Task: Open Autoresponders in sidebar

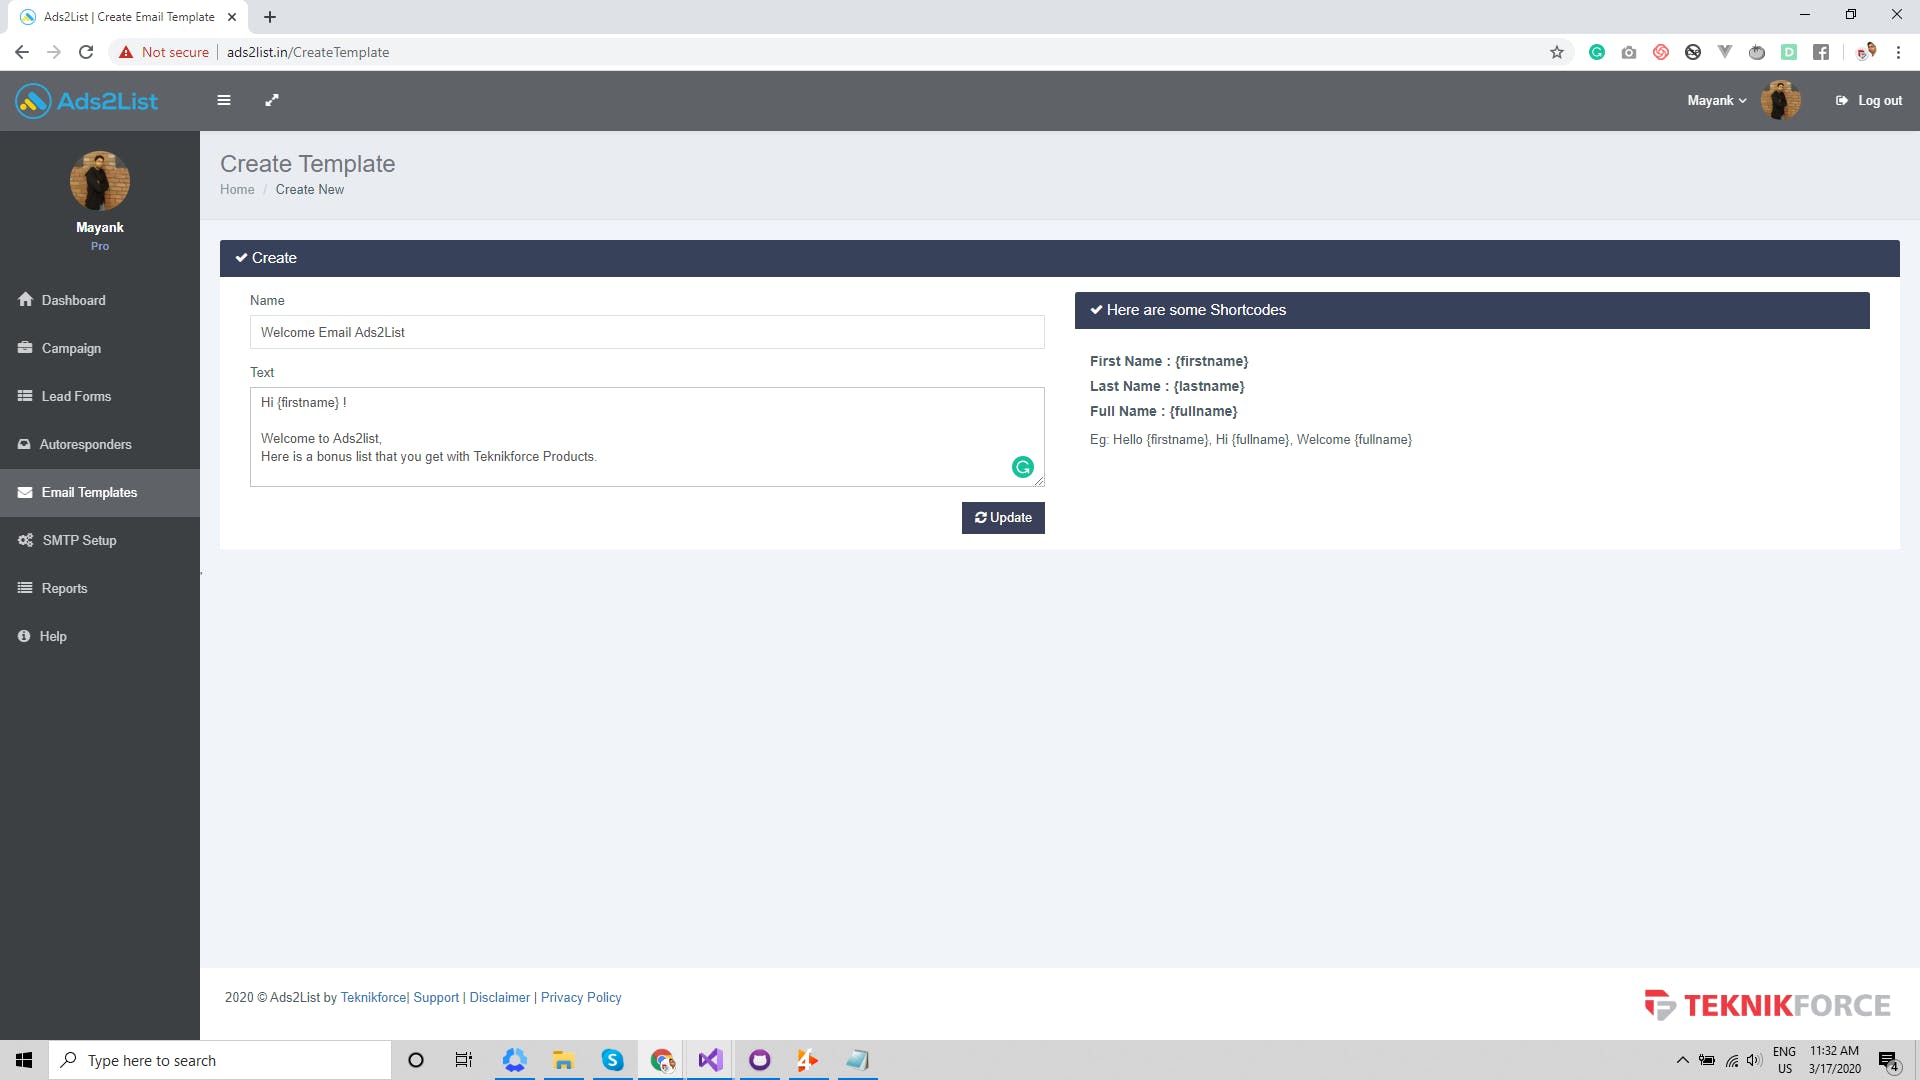Action: coord(85,444)
